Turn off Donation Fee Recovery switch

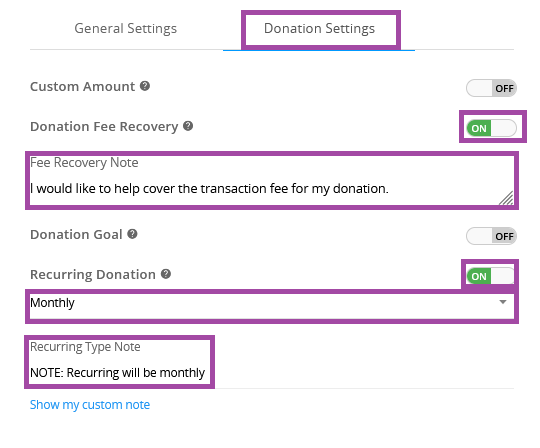click(x=491, y=128)
